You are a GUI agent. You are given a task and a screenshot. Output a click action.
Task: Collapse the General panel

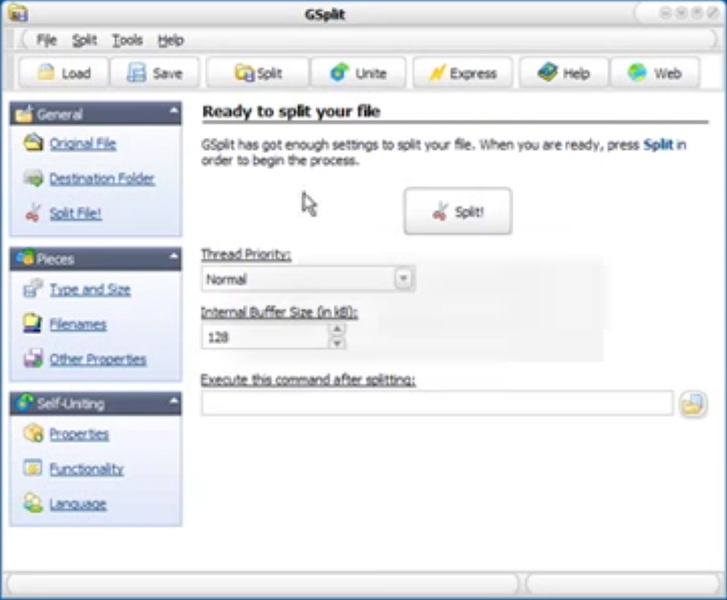tap(173, 111)
